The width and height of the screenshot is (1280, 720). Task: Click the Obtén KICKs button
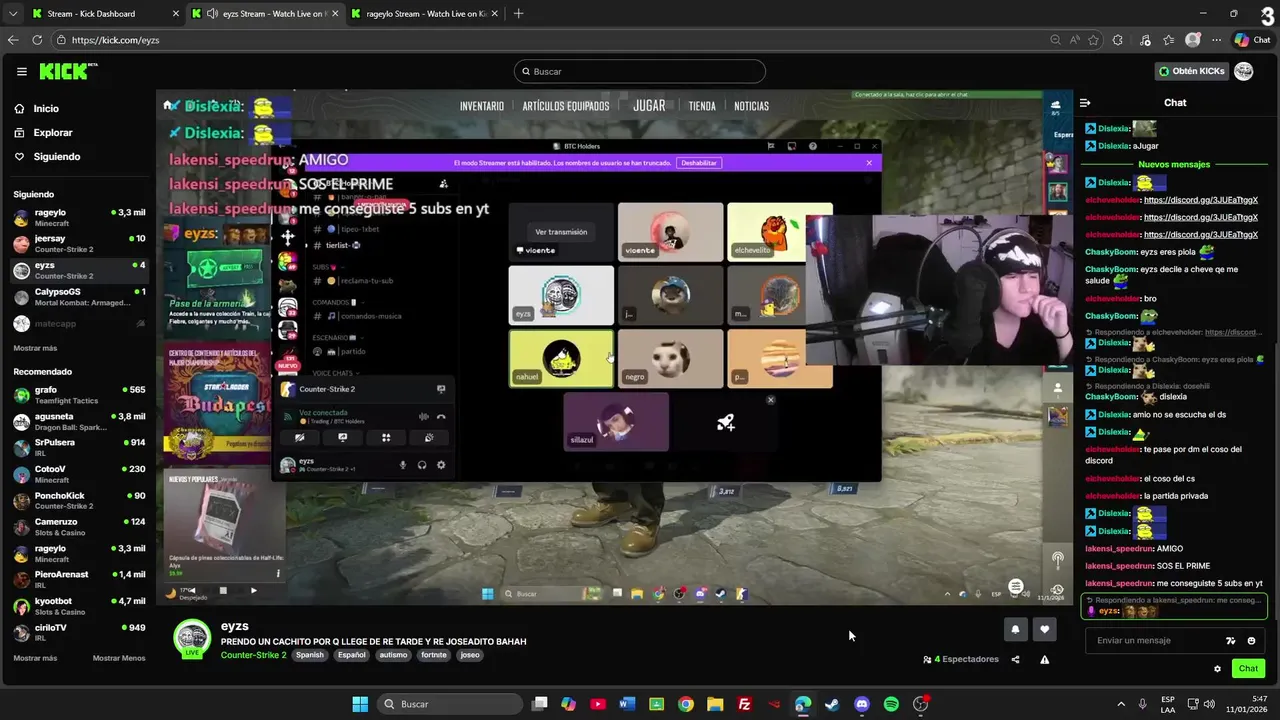pyautogui.click(x=1191, y=71)
